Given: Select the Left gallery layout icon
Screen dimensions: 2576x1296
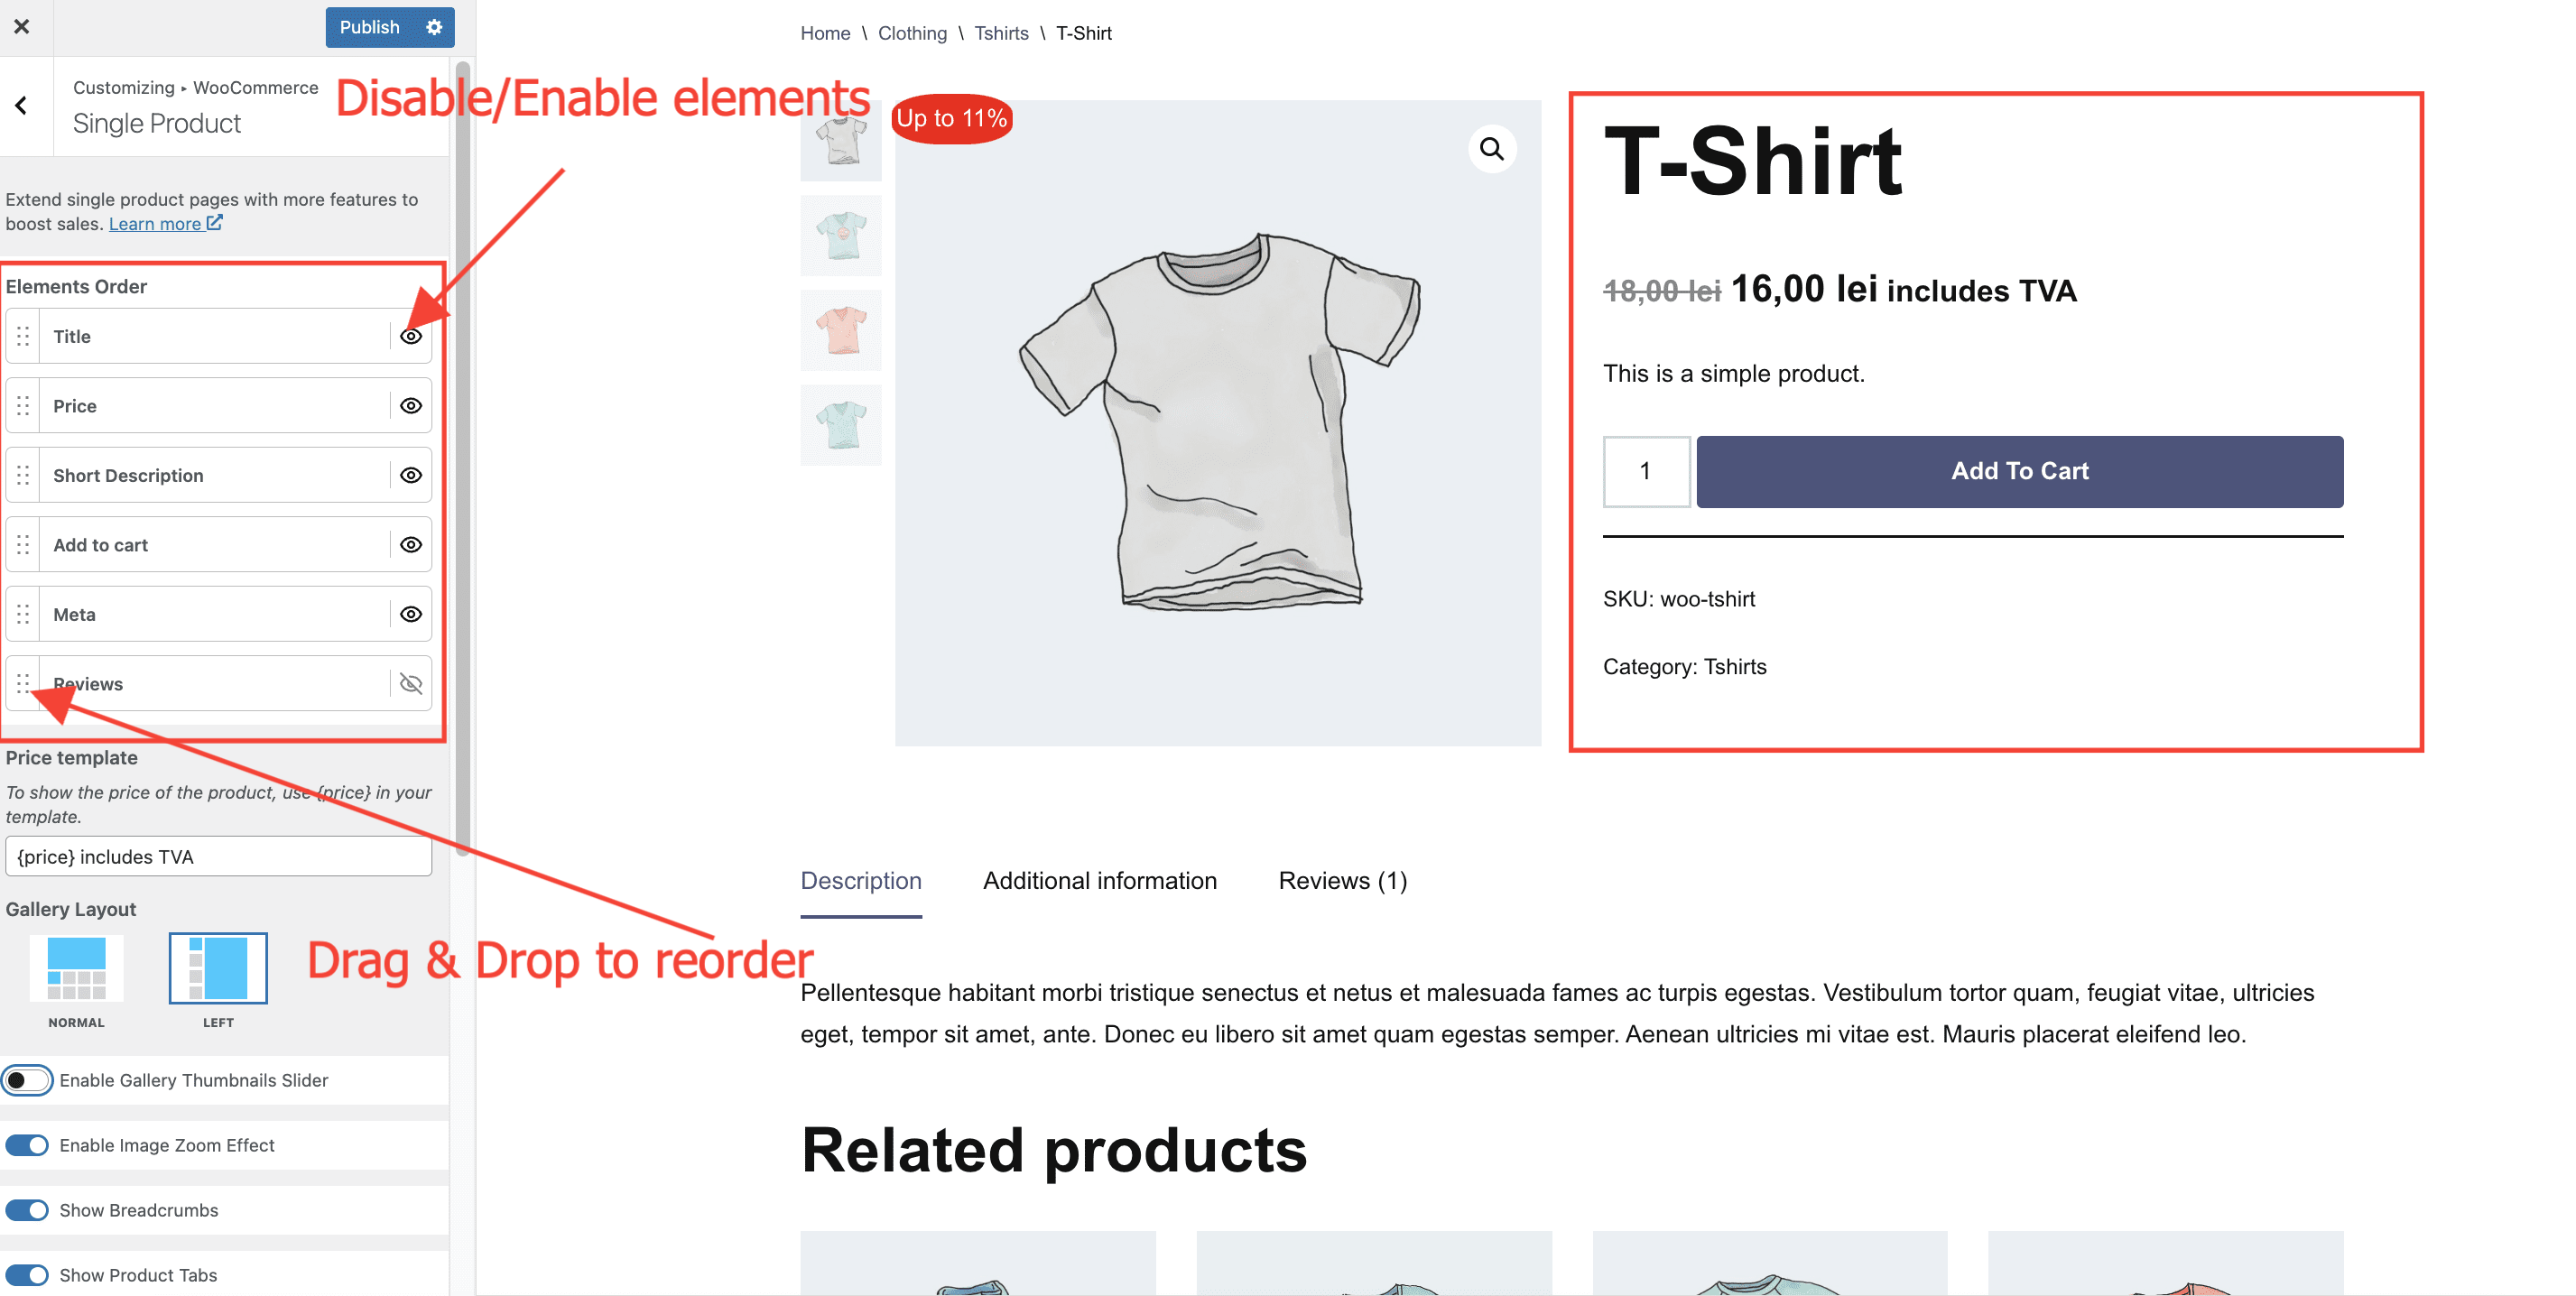Looking at the screenshot, I should click(x=218, y=968).
